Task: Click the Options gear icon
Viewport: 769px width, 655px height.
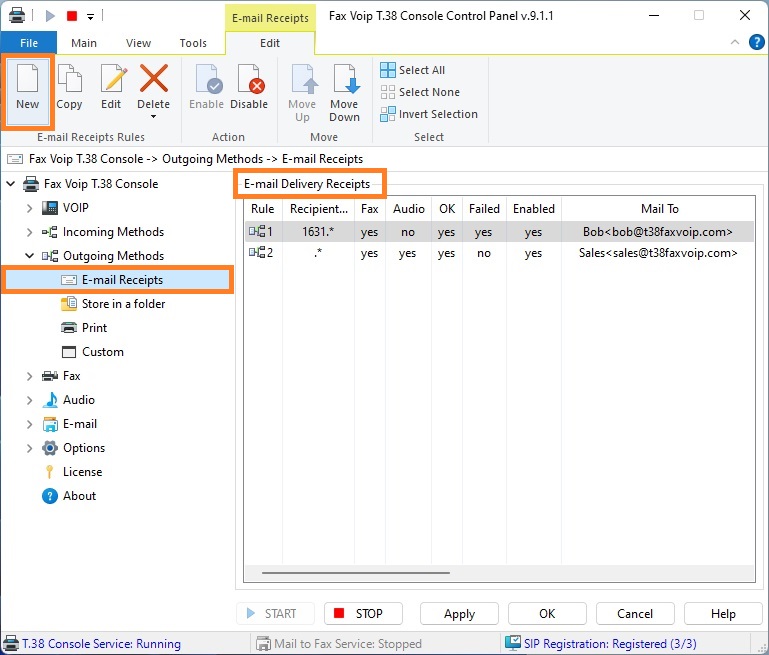Action: click(50, 448)
